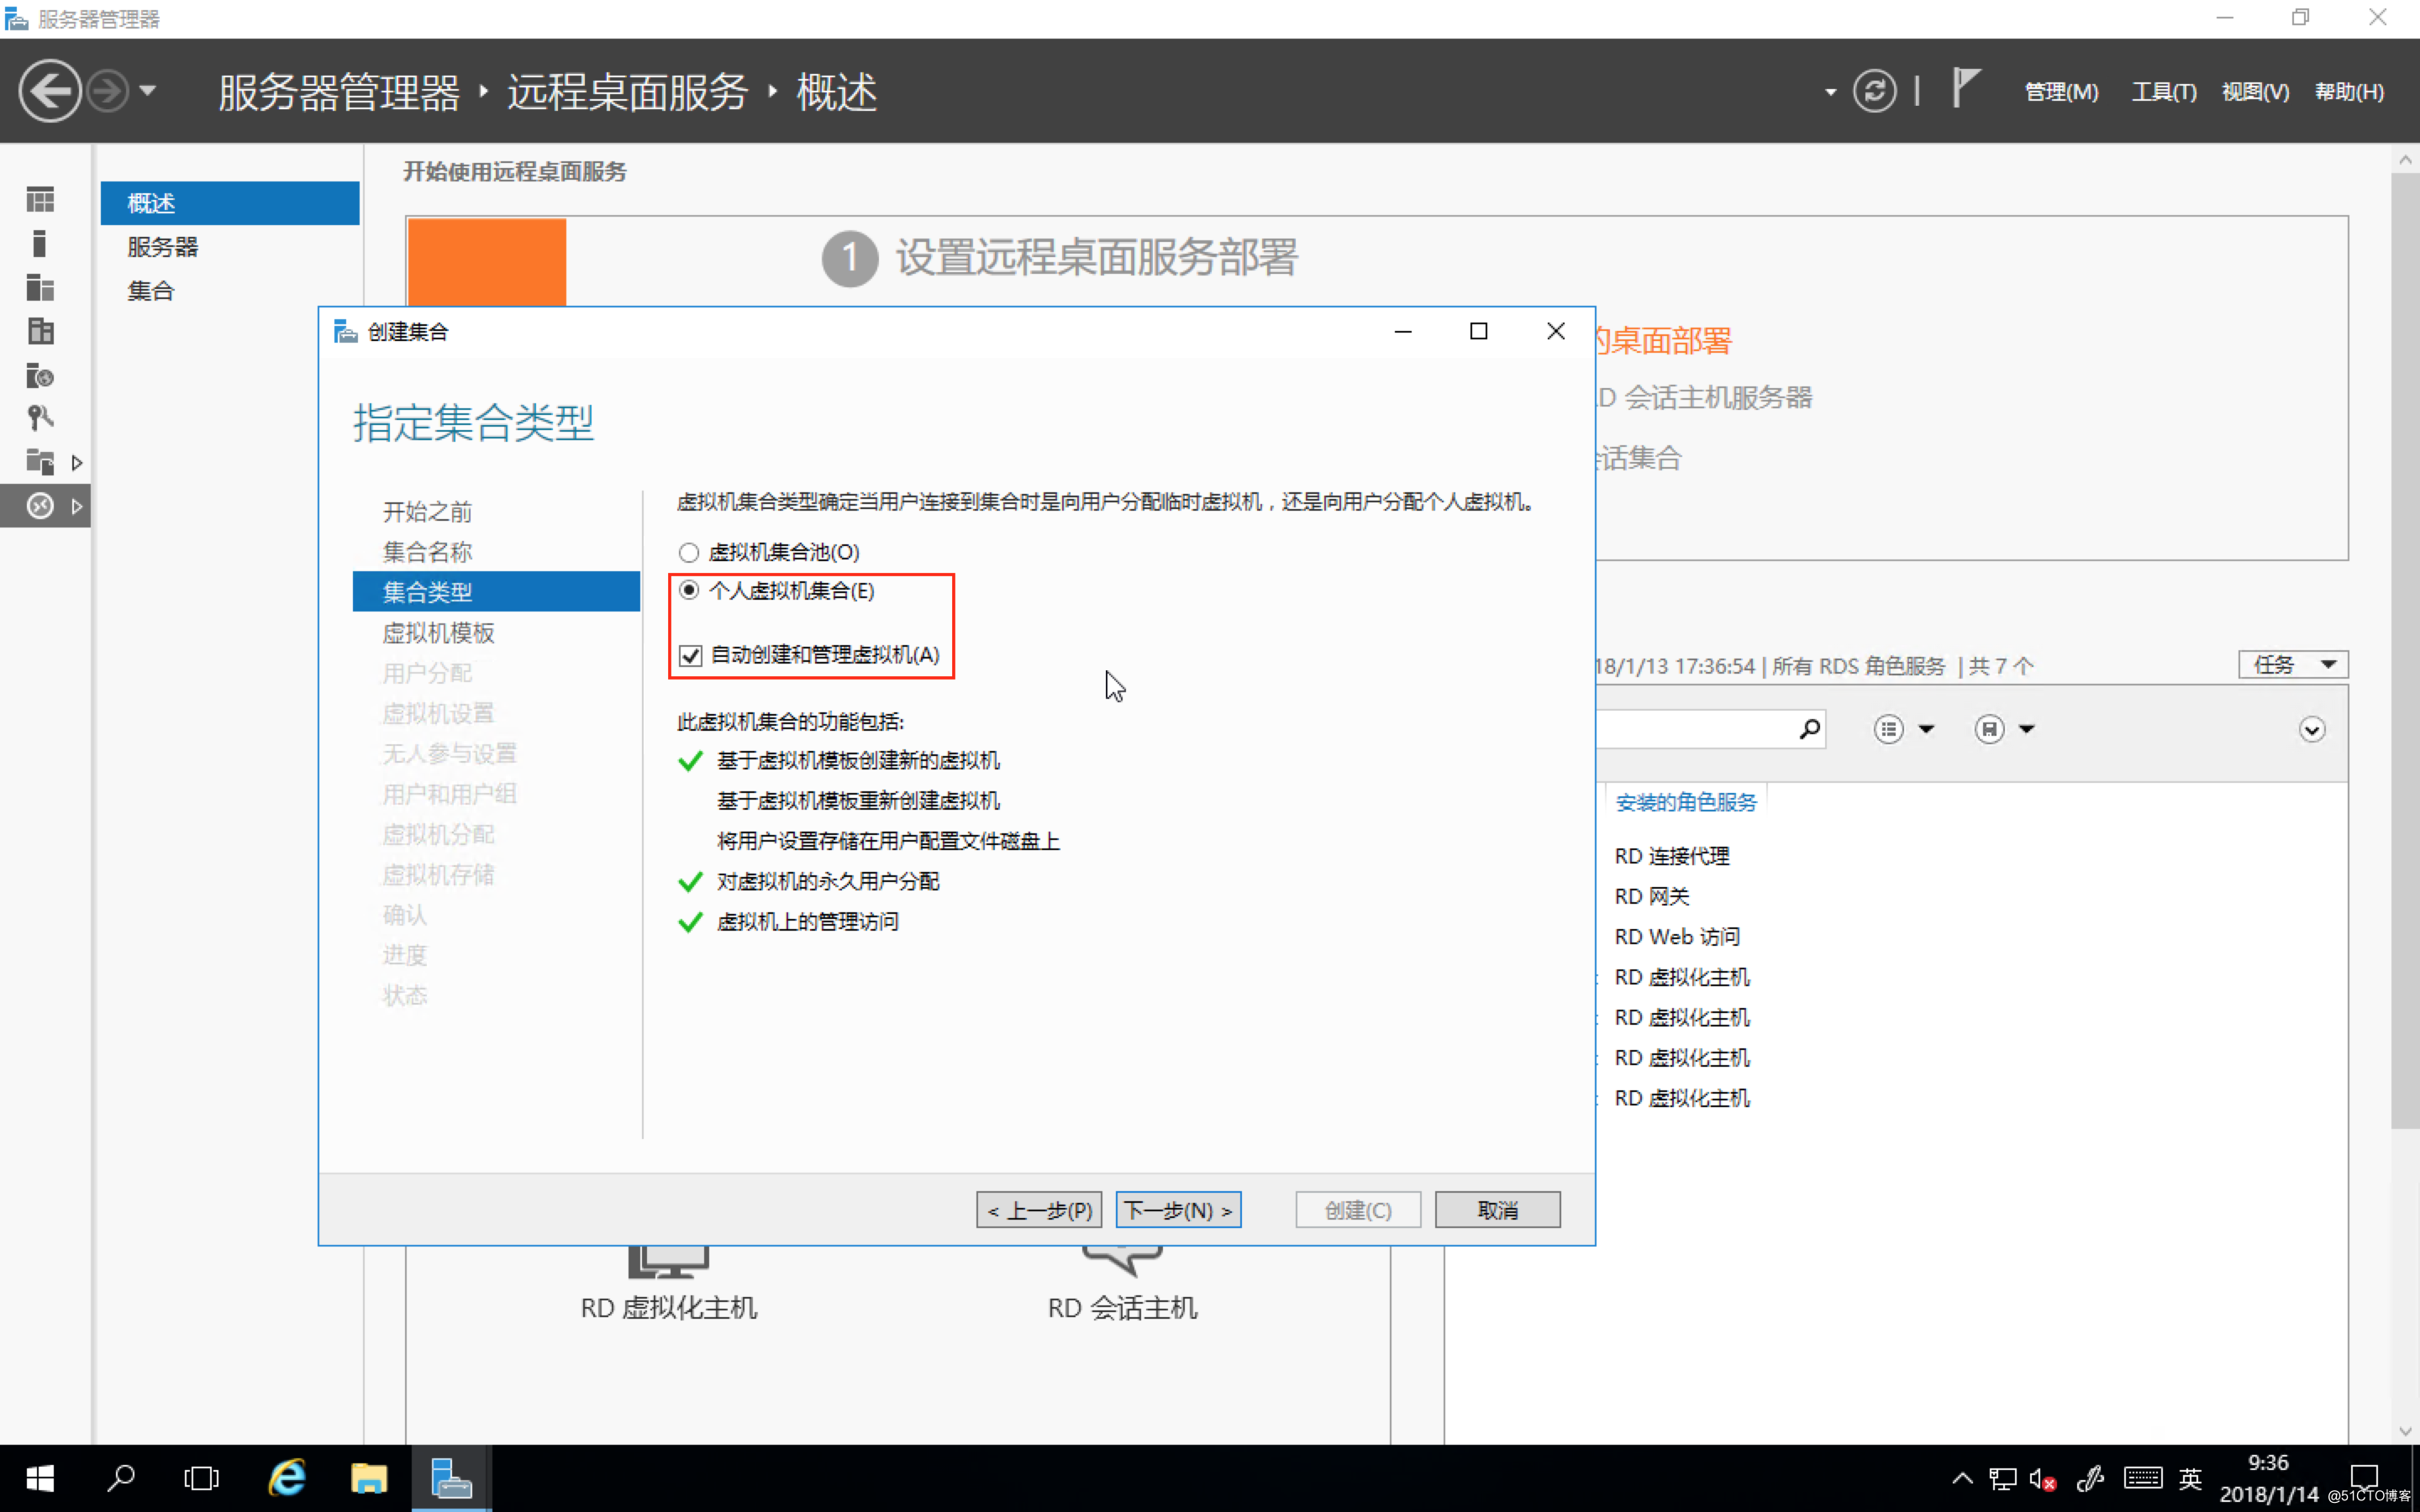Screen dimensions: 2420x1512
Task: Click the network tray icon
Action: coord(2002,1478)
